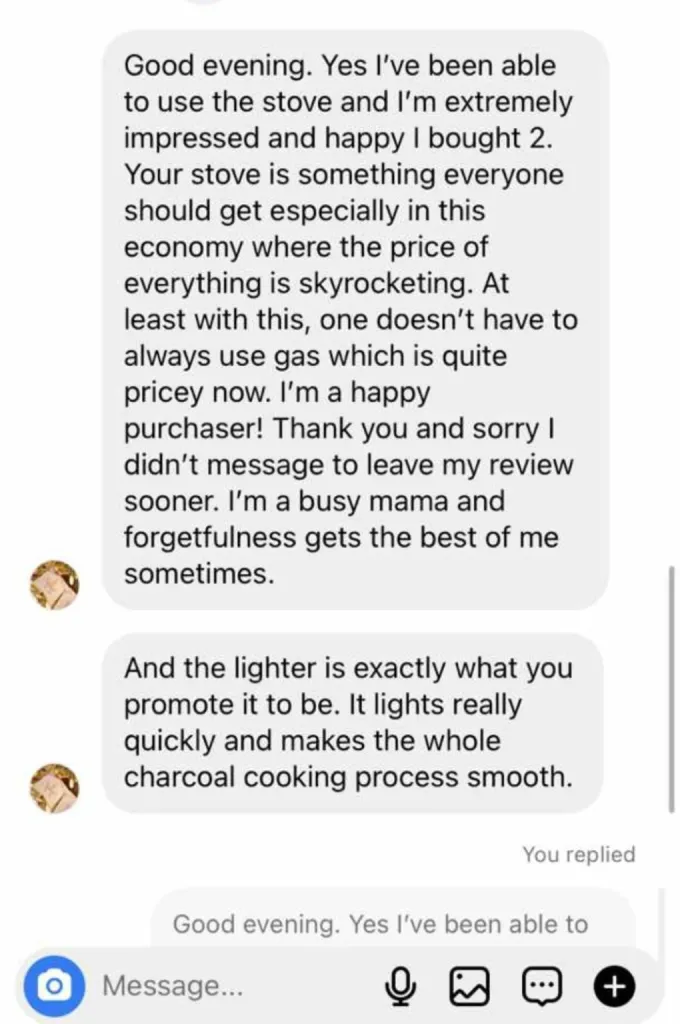The image size is (680, 1024).
Task: Select the lighter message bubble
Action: 352,722
